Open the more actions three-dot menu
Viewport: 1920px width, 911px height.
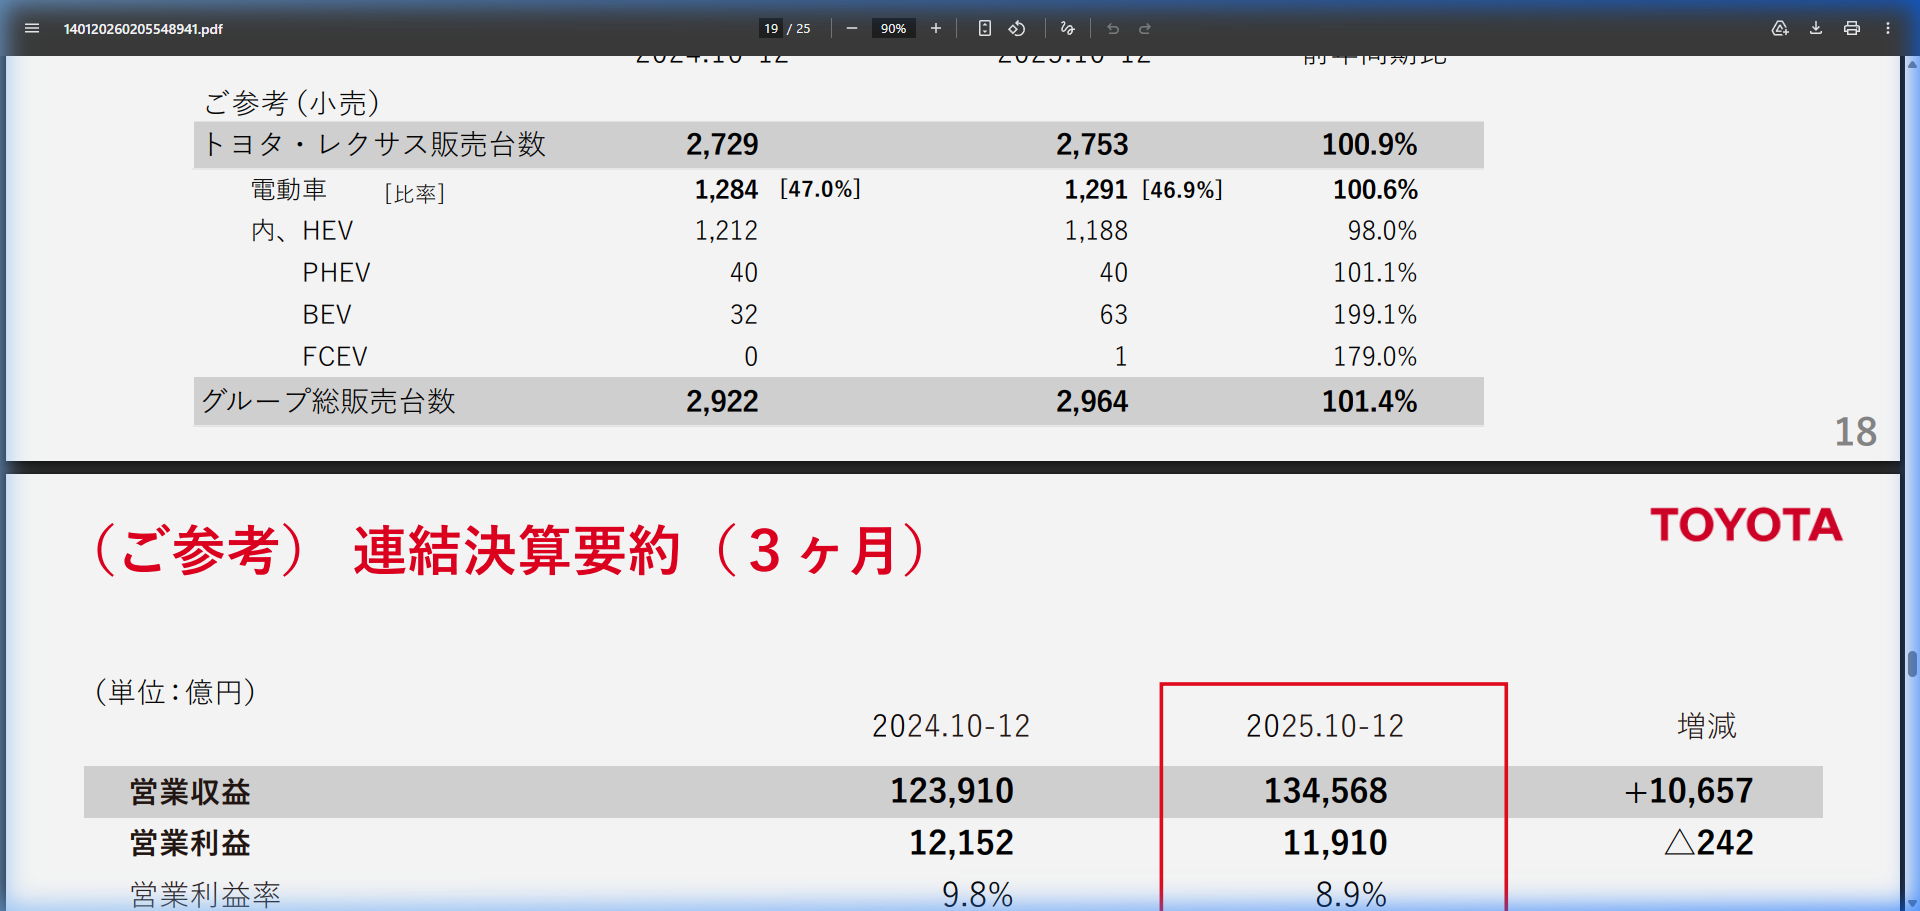[x=1888, y=28]
